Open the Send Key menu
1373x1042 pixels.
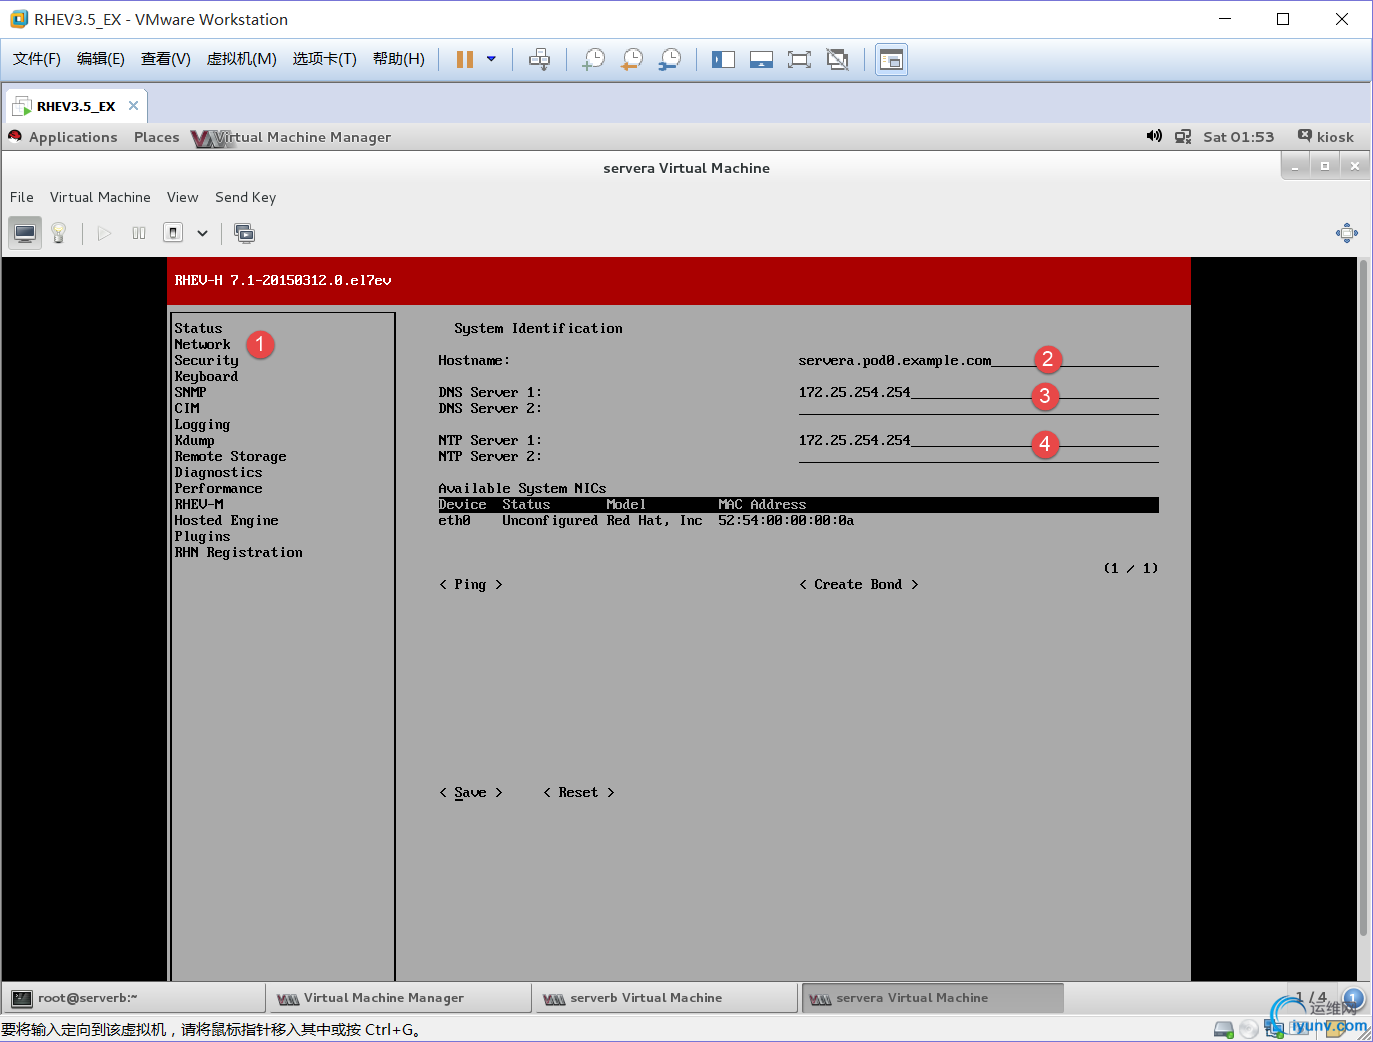point(246,197)
